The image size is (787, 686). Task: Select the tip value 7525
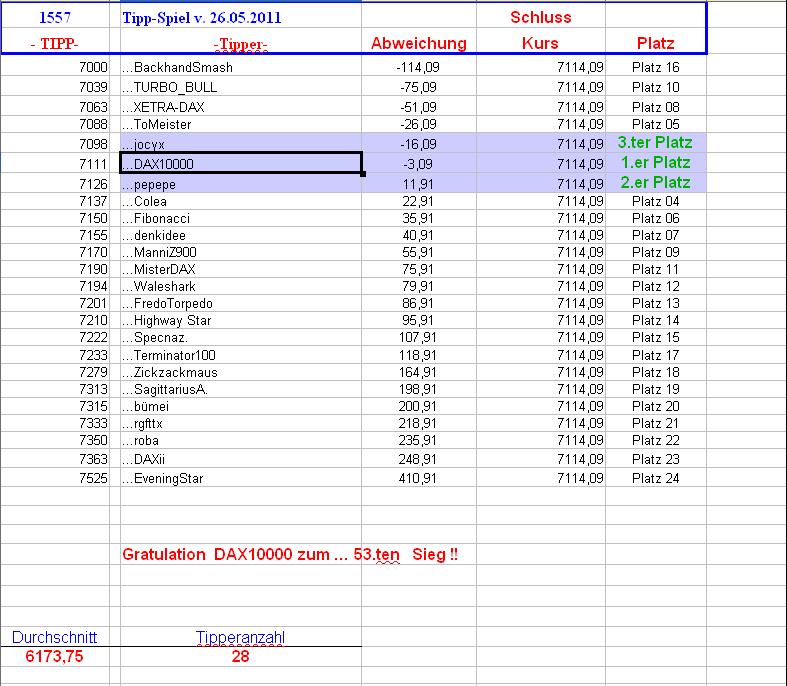point(93,478)
